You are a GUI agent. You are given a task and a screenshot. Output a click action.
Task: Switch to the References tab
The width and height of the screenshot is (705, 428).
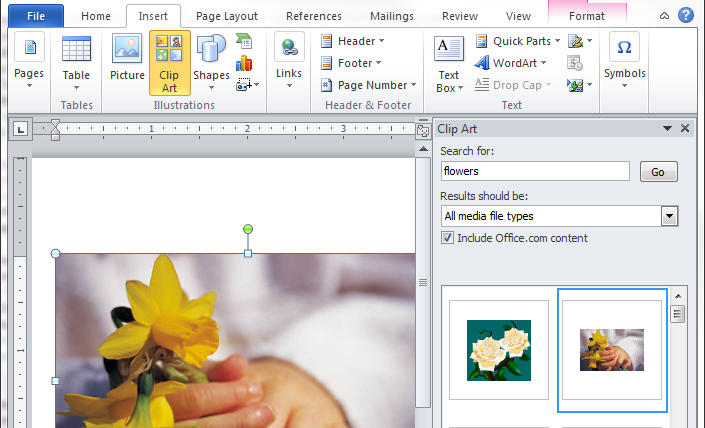pos(314,16)
